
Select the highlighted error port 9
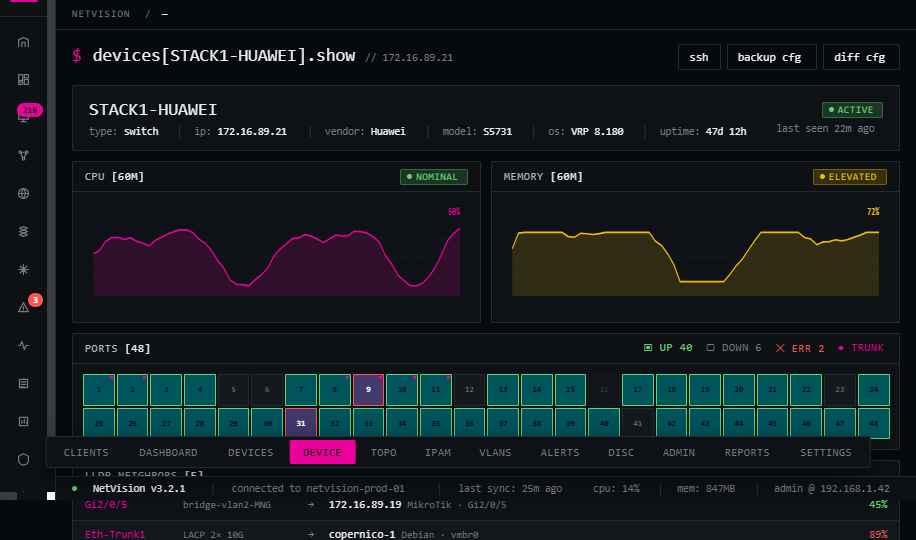[368, 390]
